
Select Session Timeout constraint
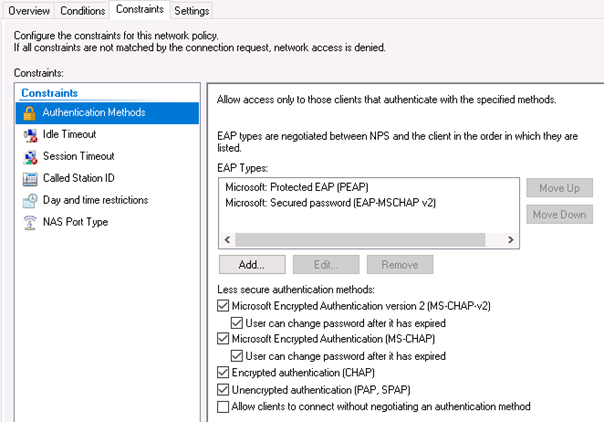pyautogui.click(x=107, y=156)
